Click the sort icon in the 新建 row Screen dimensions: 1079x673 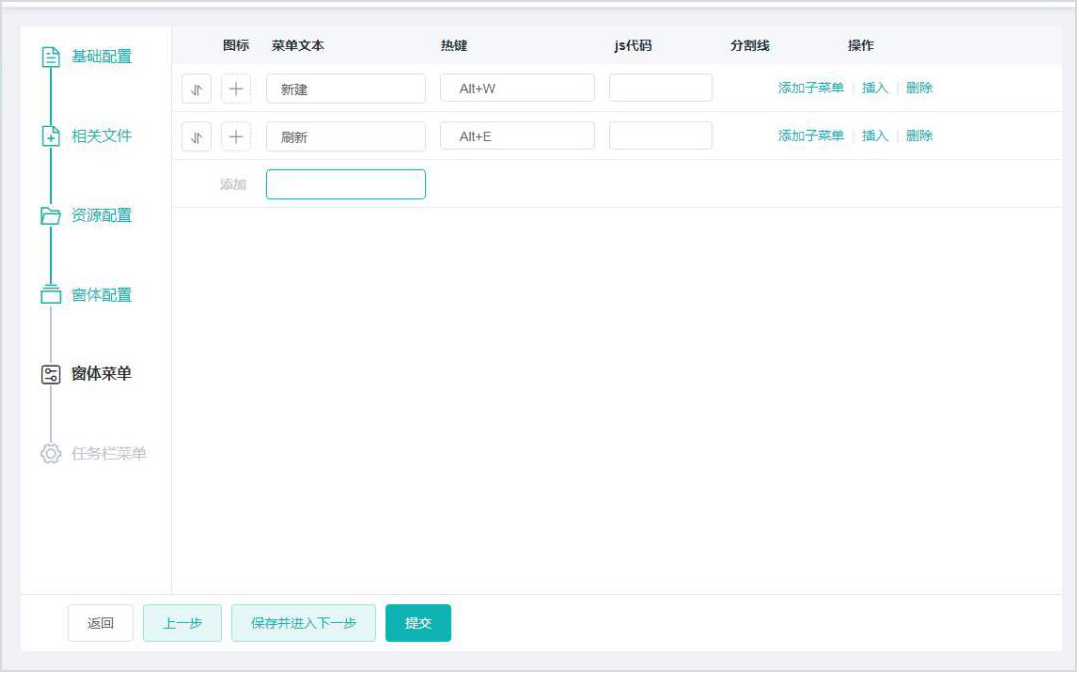[196, 88]
